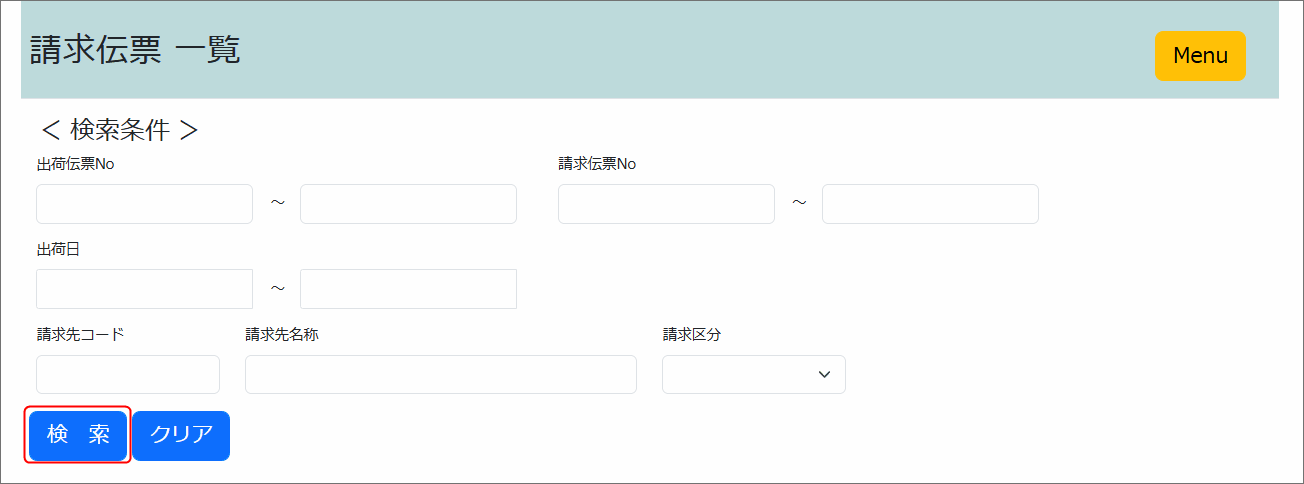Expand the 請求区分 dropdown

coord(754,374)
